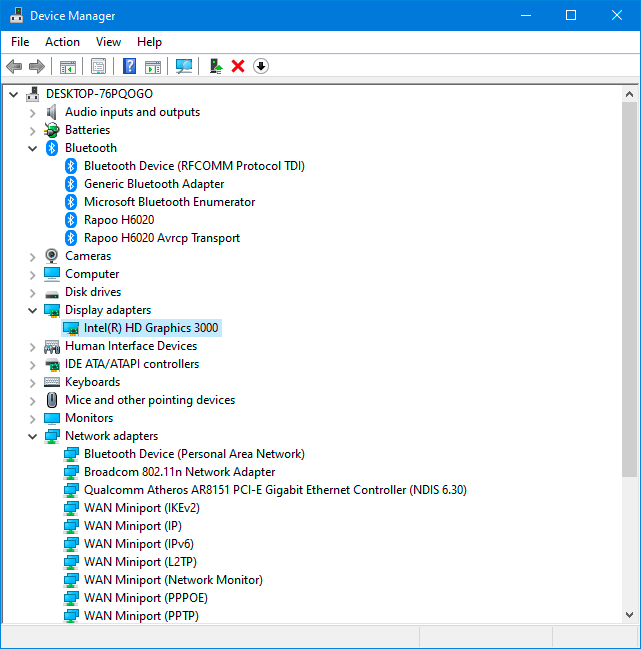The height and width of the screenshot is (649, 641).
Task: Collapse the DESKTOP-76PQOGO root node
Action: 14,94
